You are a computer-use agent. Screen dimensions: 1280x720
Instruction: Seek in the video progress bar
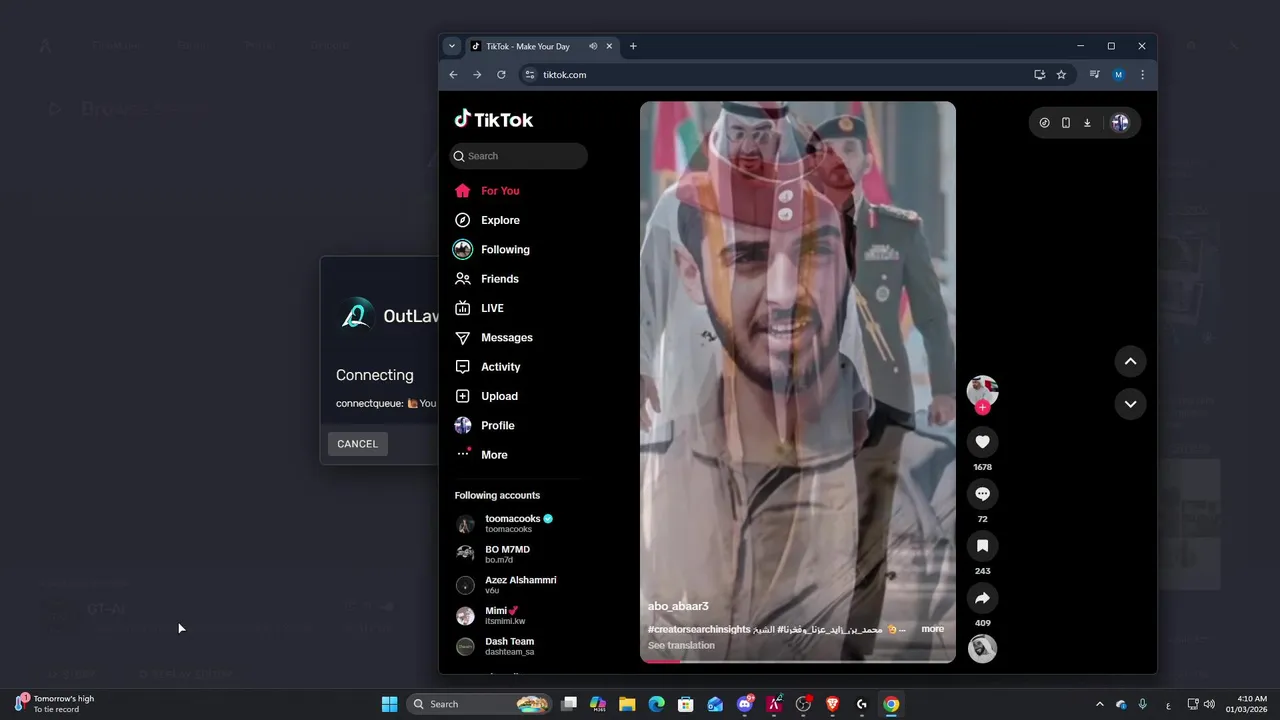point(798,661)
